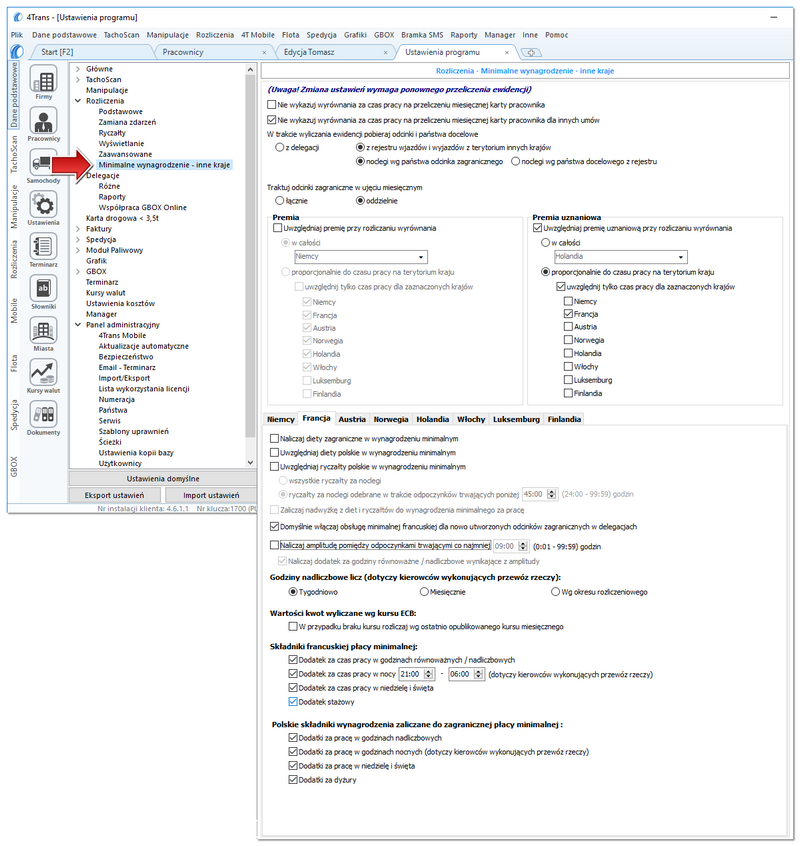Select 'noclegi wg państwa docelowego z rejestru'

tap(515, 161)
